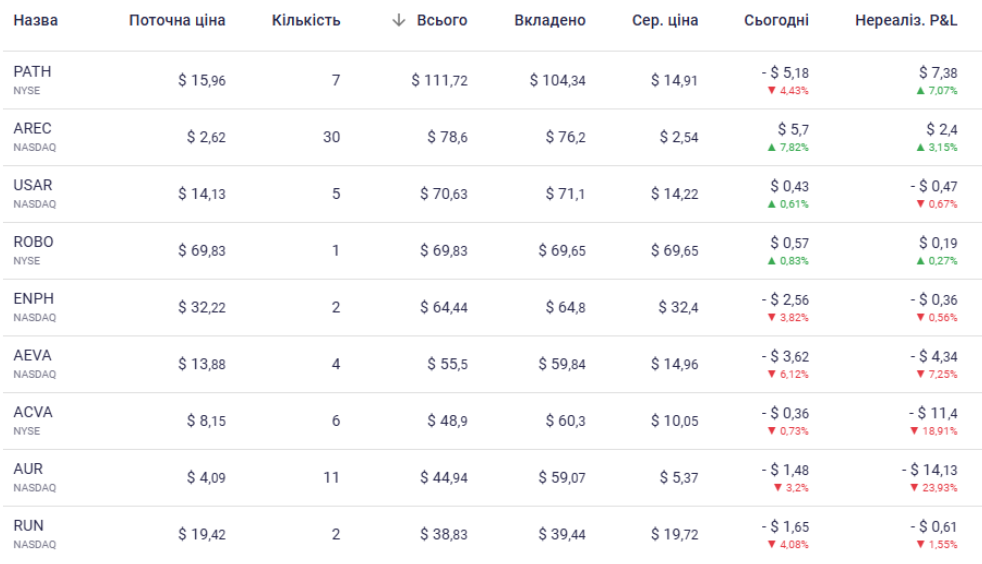Click AREC today's gain of 7,82%
982x564 pixels.
pyautogui.click(x=788, y=147)
